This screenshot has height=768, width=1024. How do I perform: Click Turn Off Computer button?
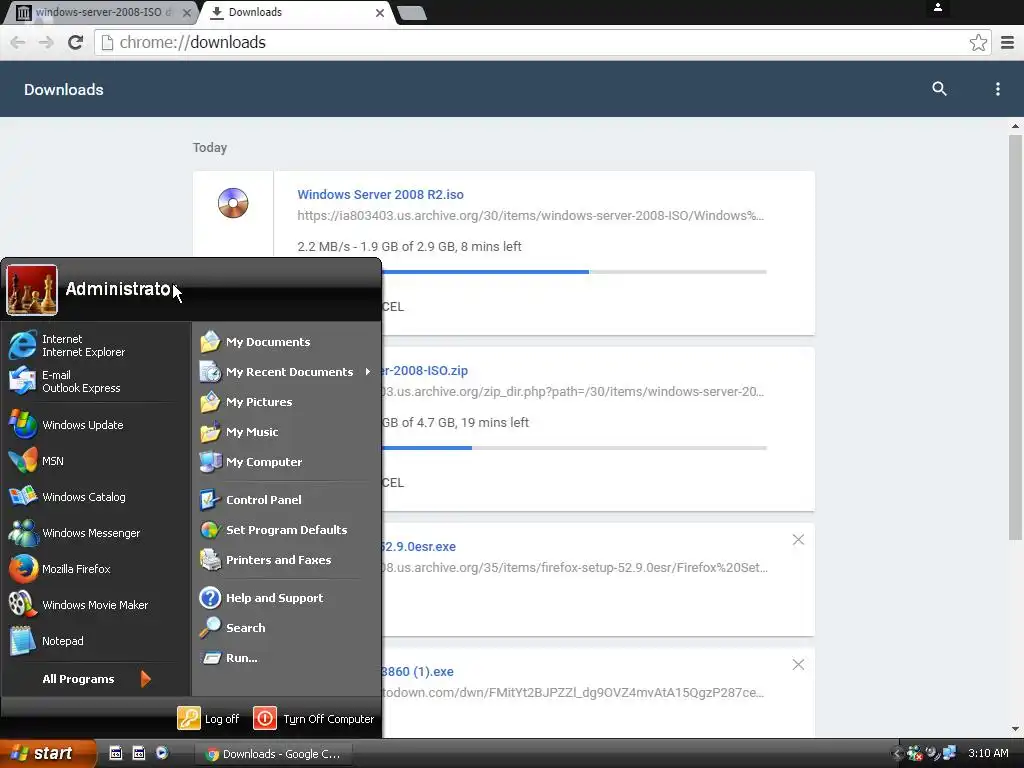[314, 718]
